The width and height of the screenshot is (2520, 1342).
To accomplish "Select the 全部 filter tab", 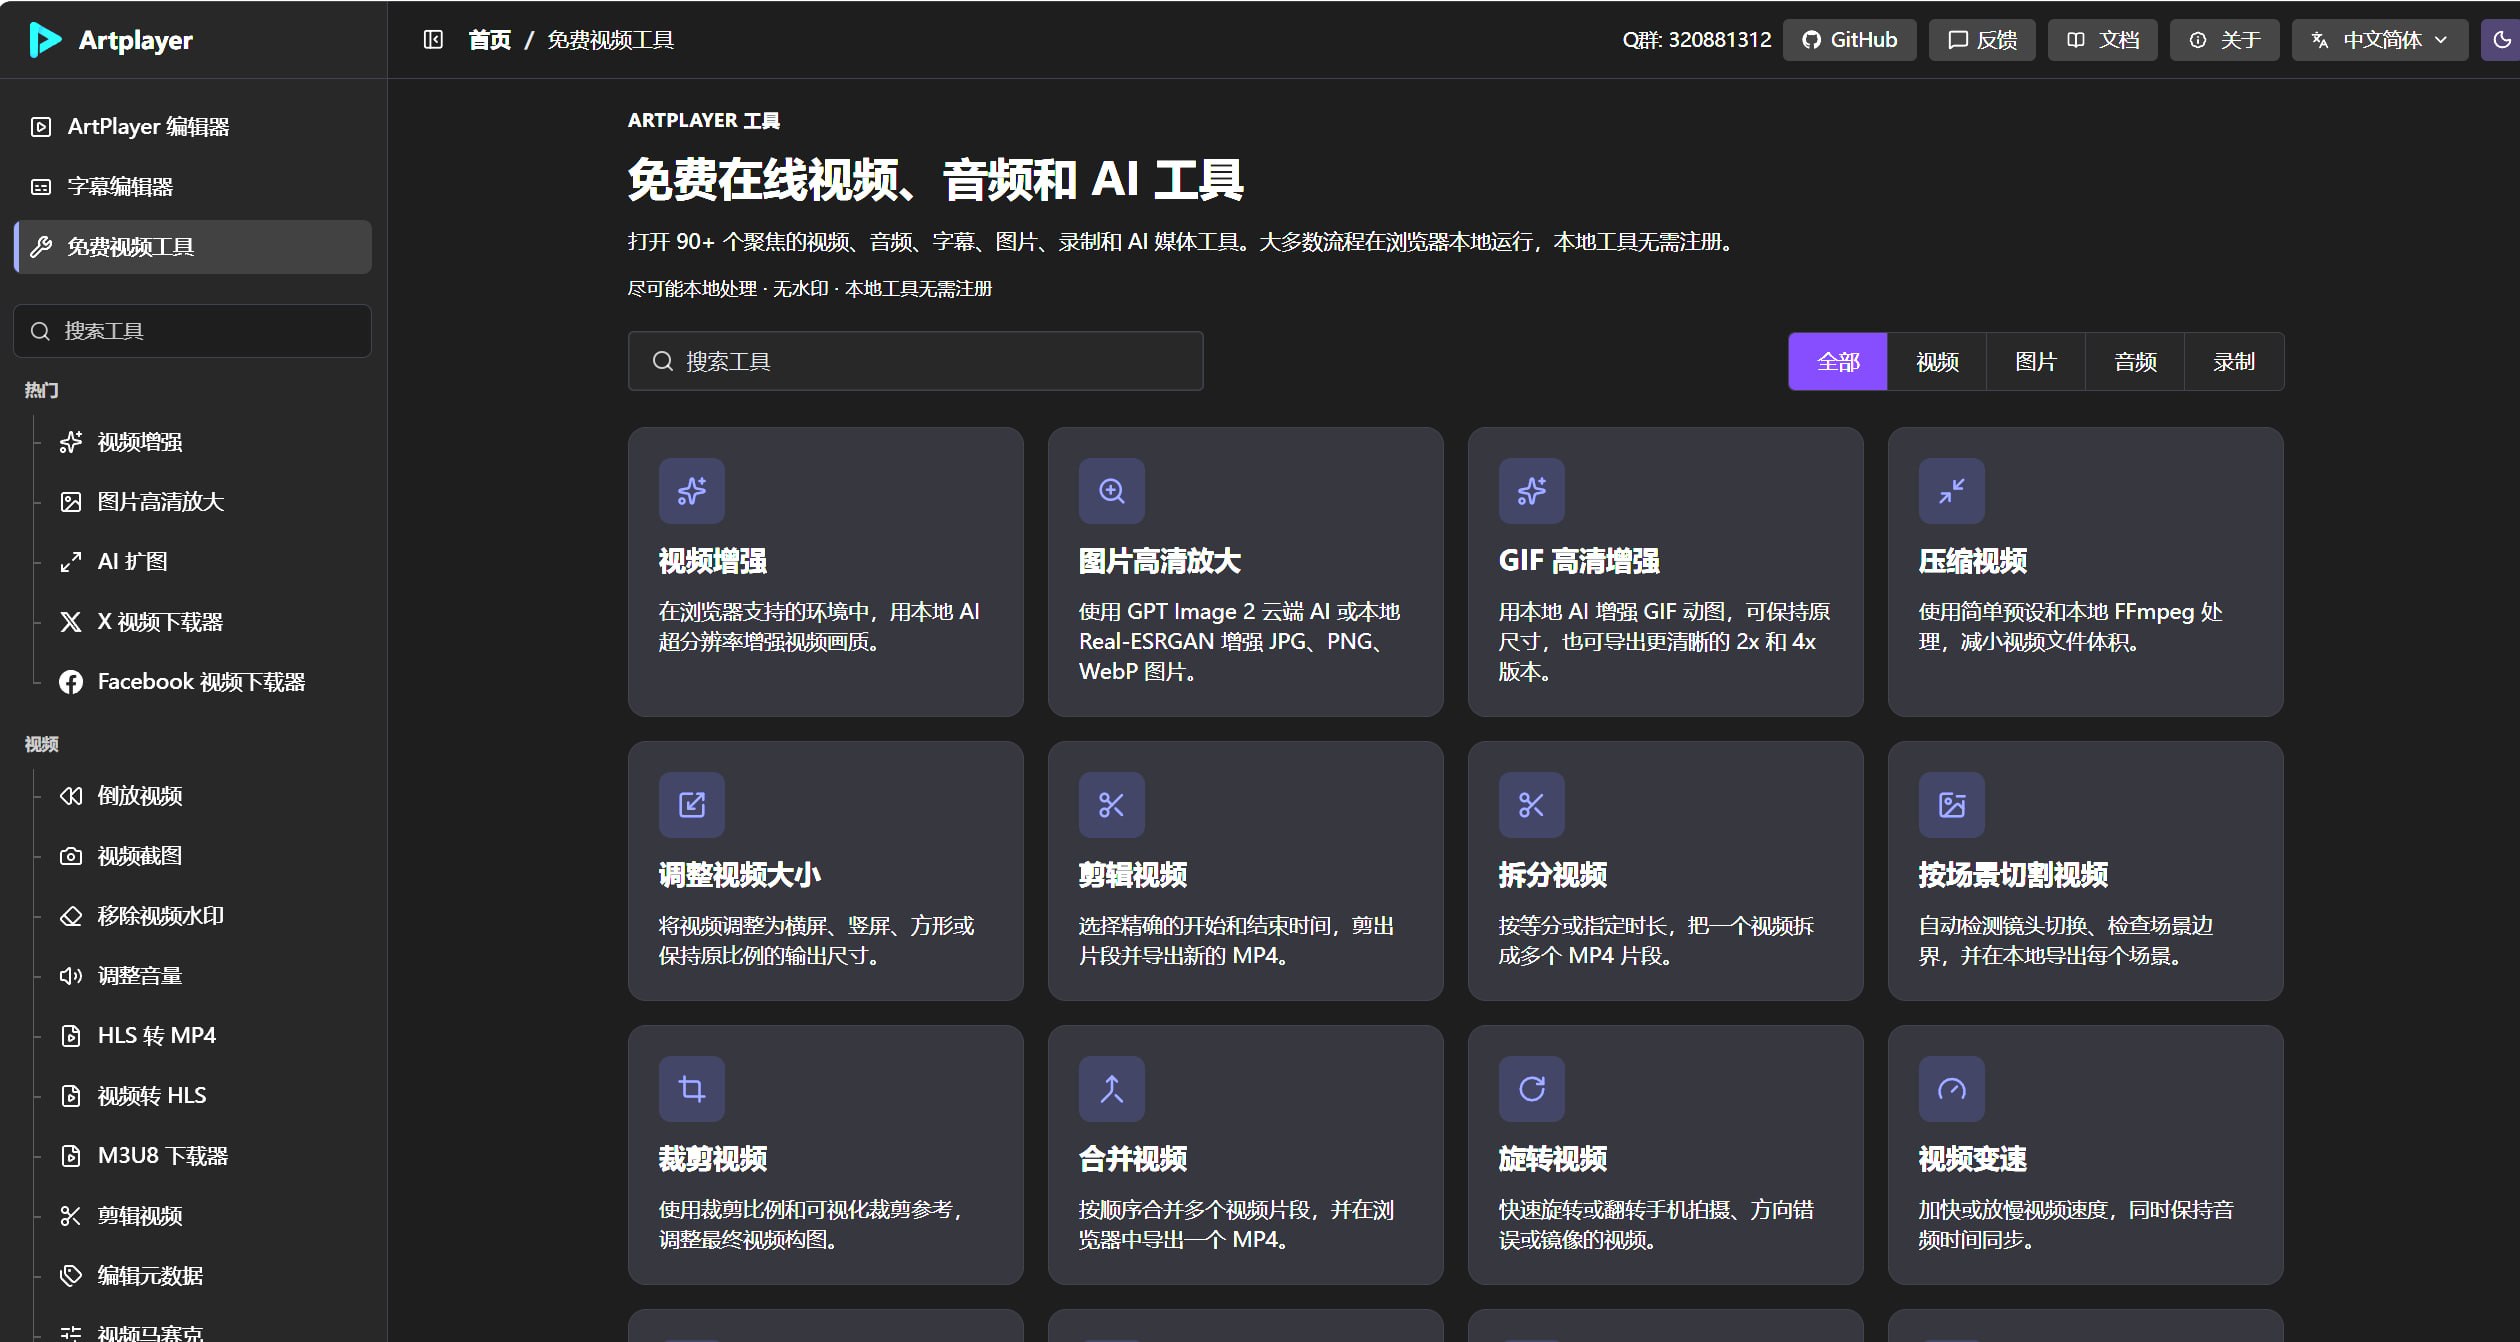I will click(x=1838, y=362).
